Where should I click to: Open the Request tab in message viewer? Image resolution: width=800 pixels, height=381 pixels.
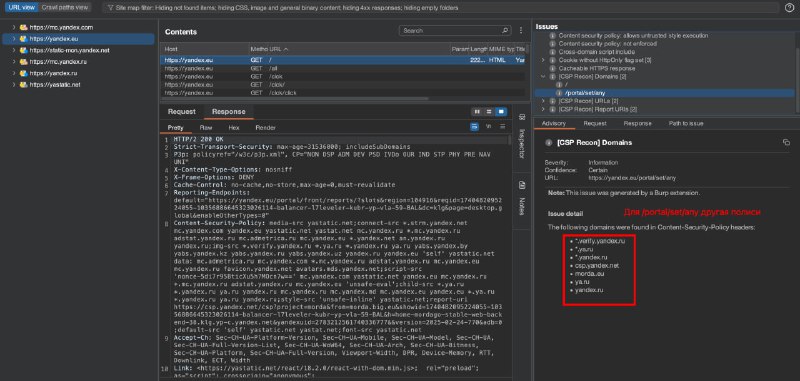pyautogui.click(x=182, y=112)
